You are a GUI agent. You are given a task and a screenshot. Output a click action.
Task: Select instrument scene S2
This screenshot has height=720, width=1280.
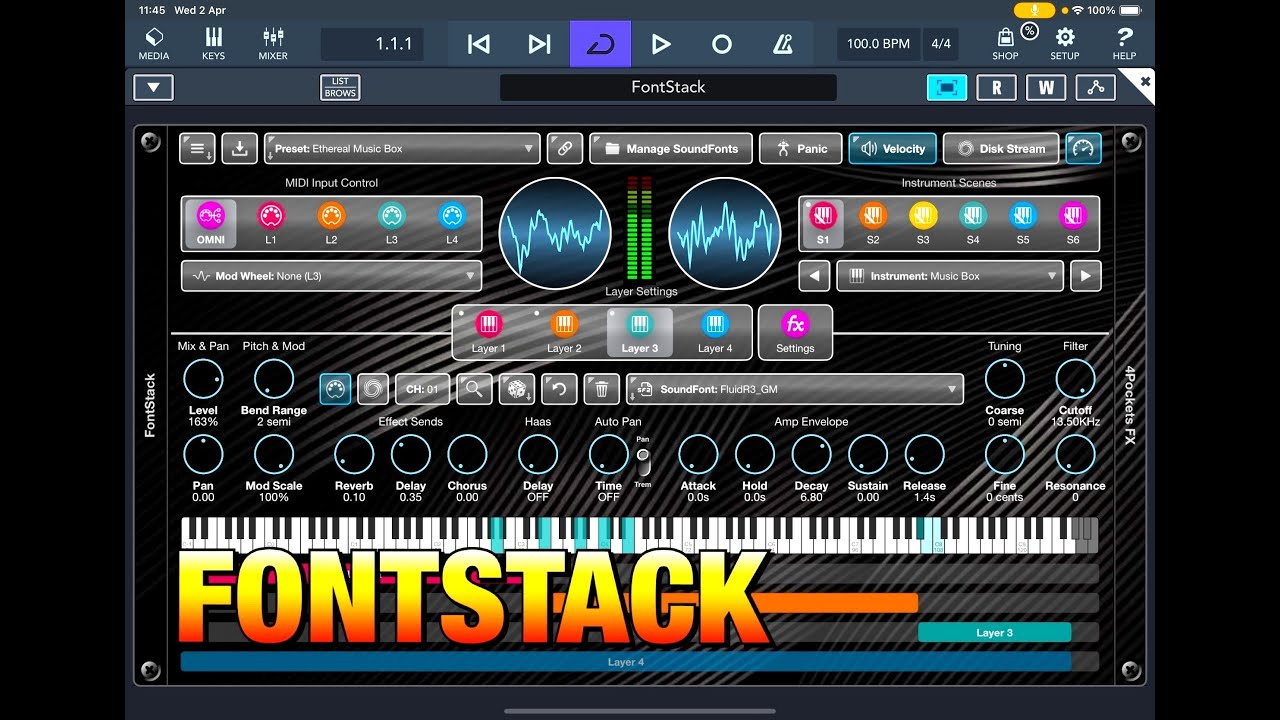[x=873, y=223]
